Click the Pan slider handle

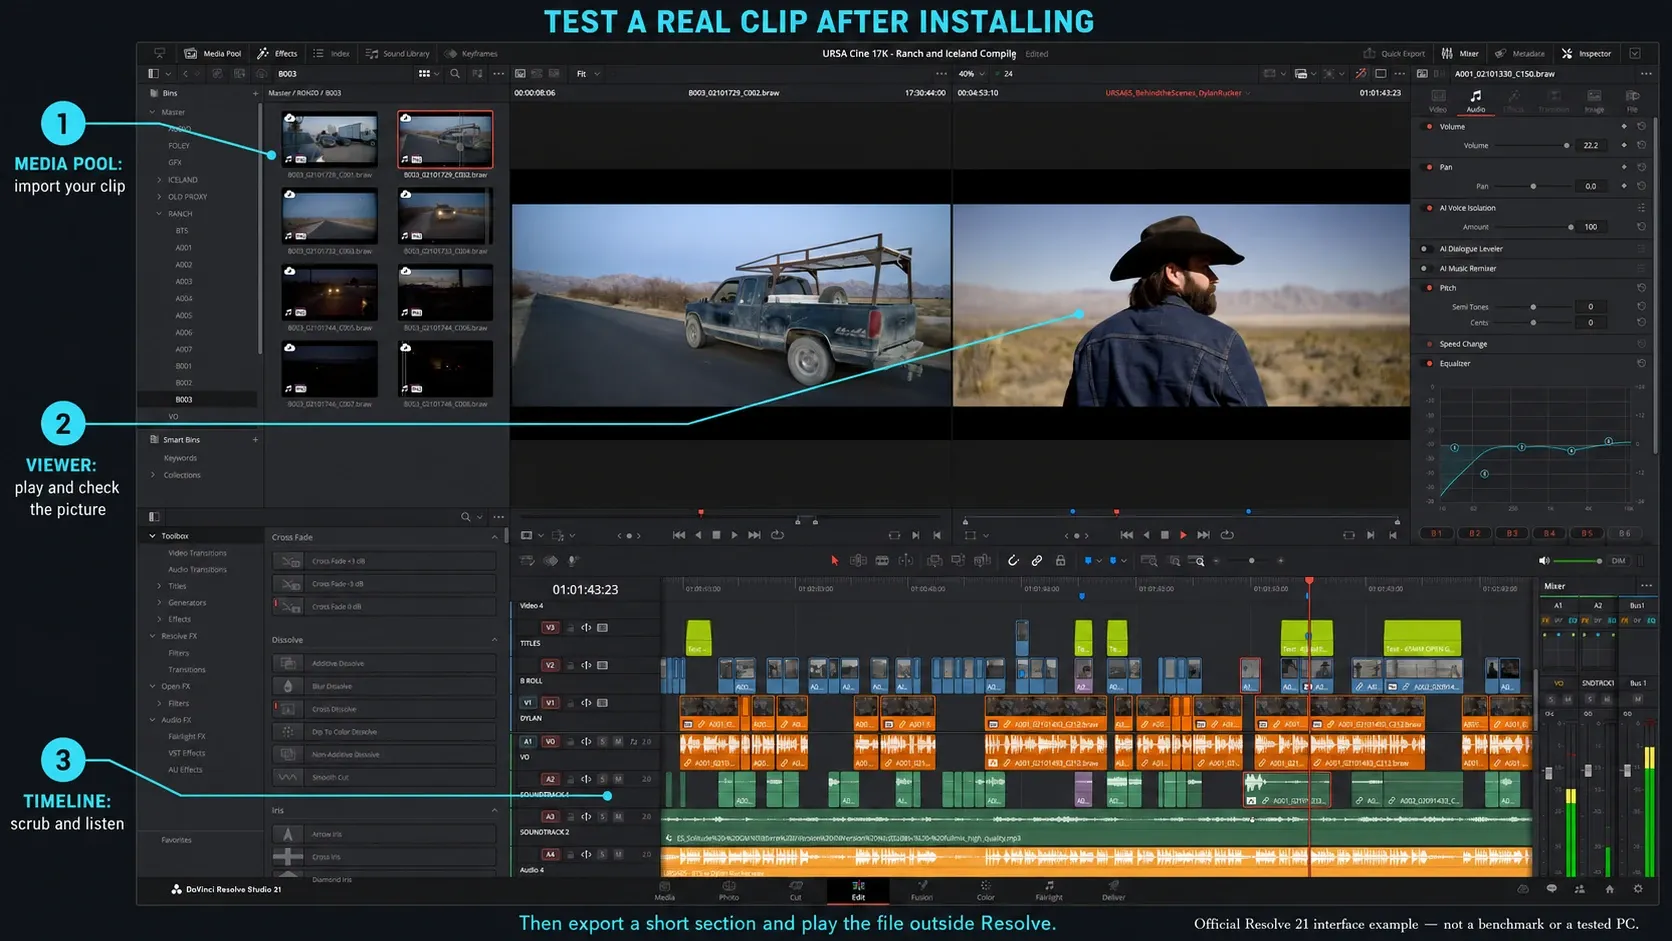point(1533,186)
